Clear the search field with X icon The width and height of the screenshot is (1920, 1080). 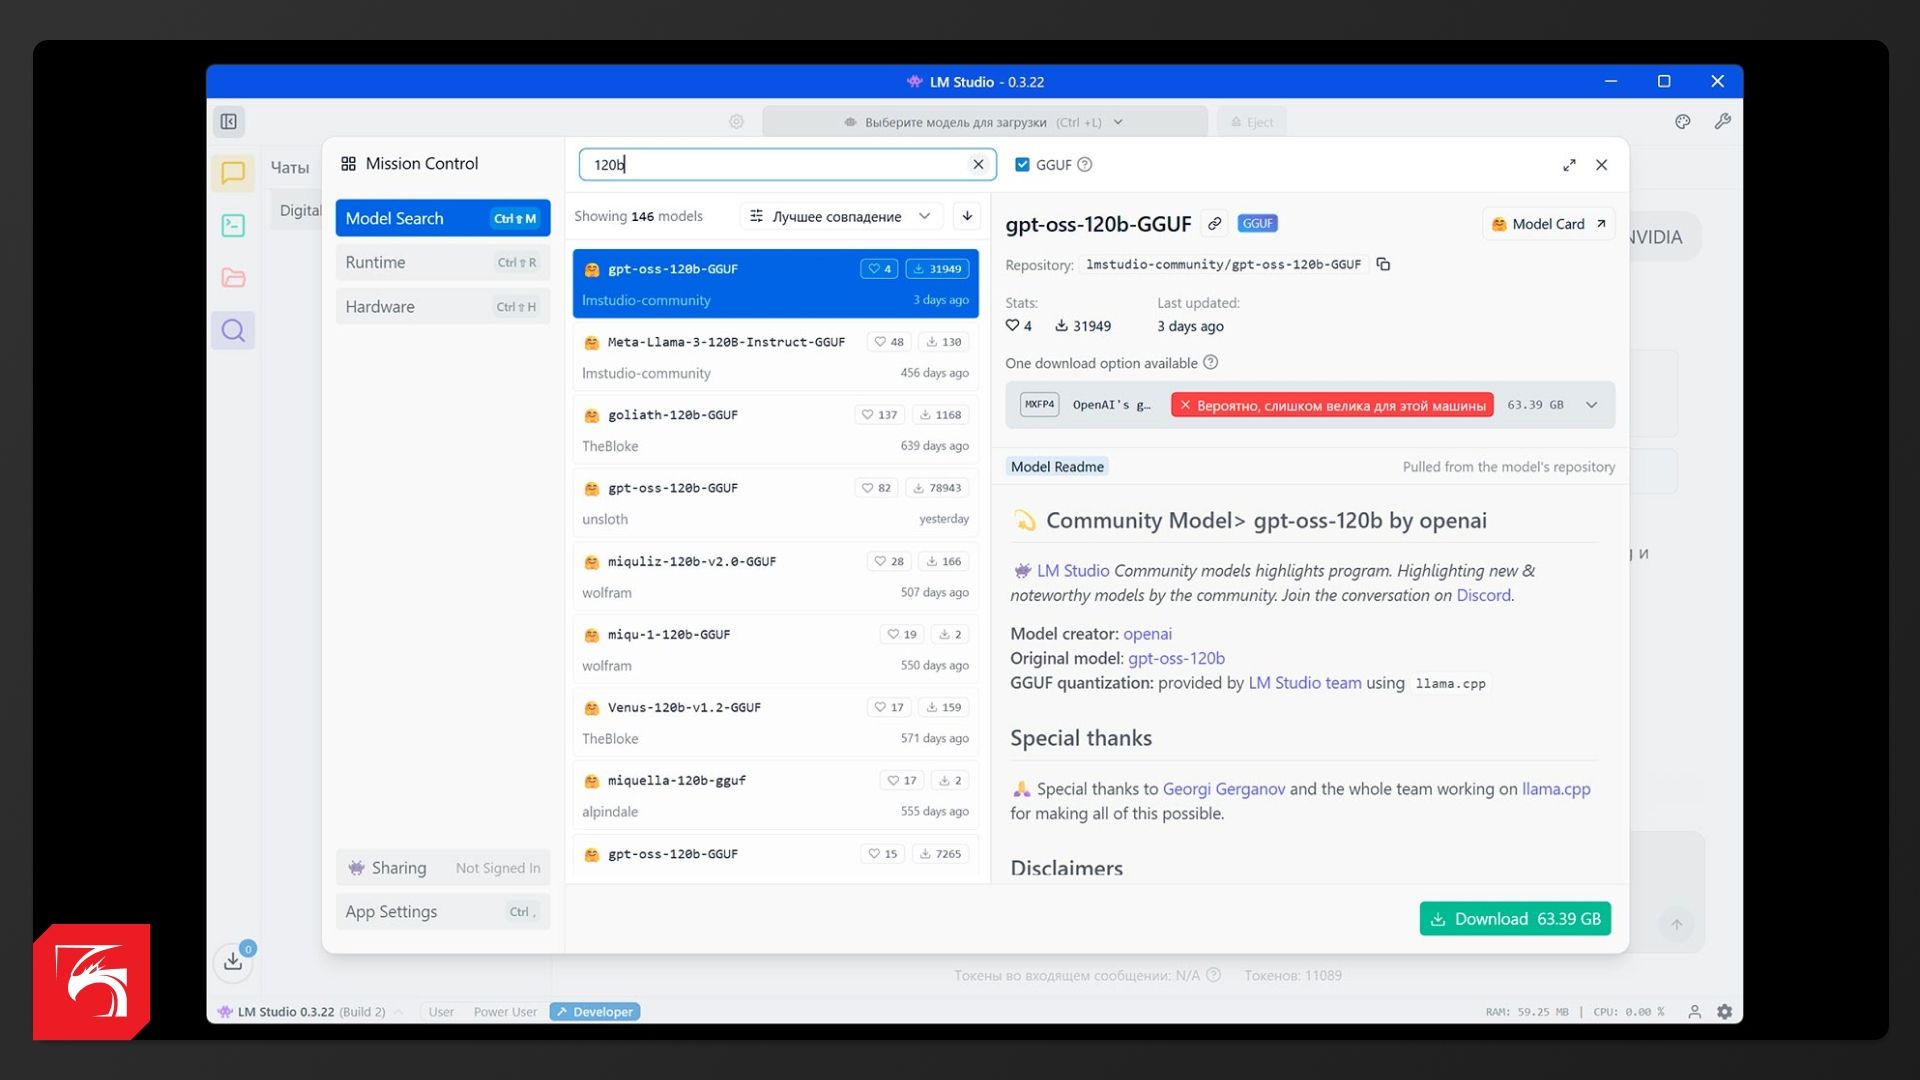click(978, 165)
